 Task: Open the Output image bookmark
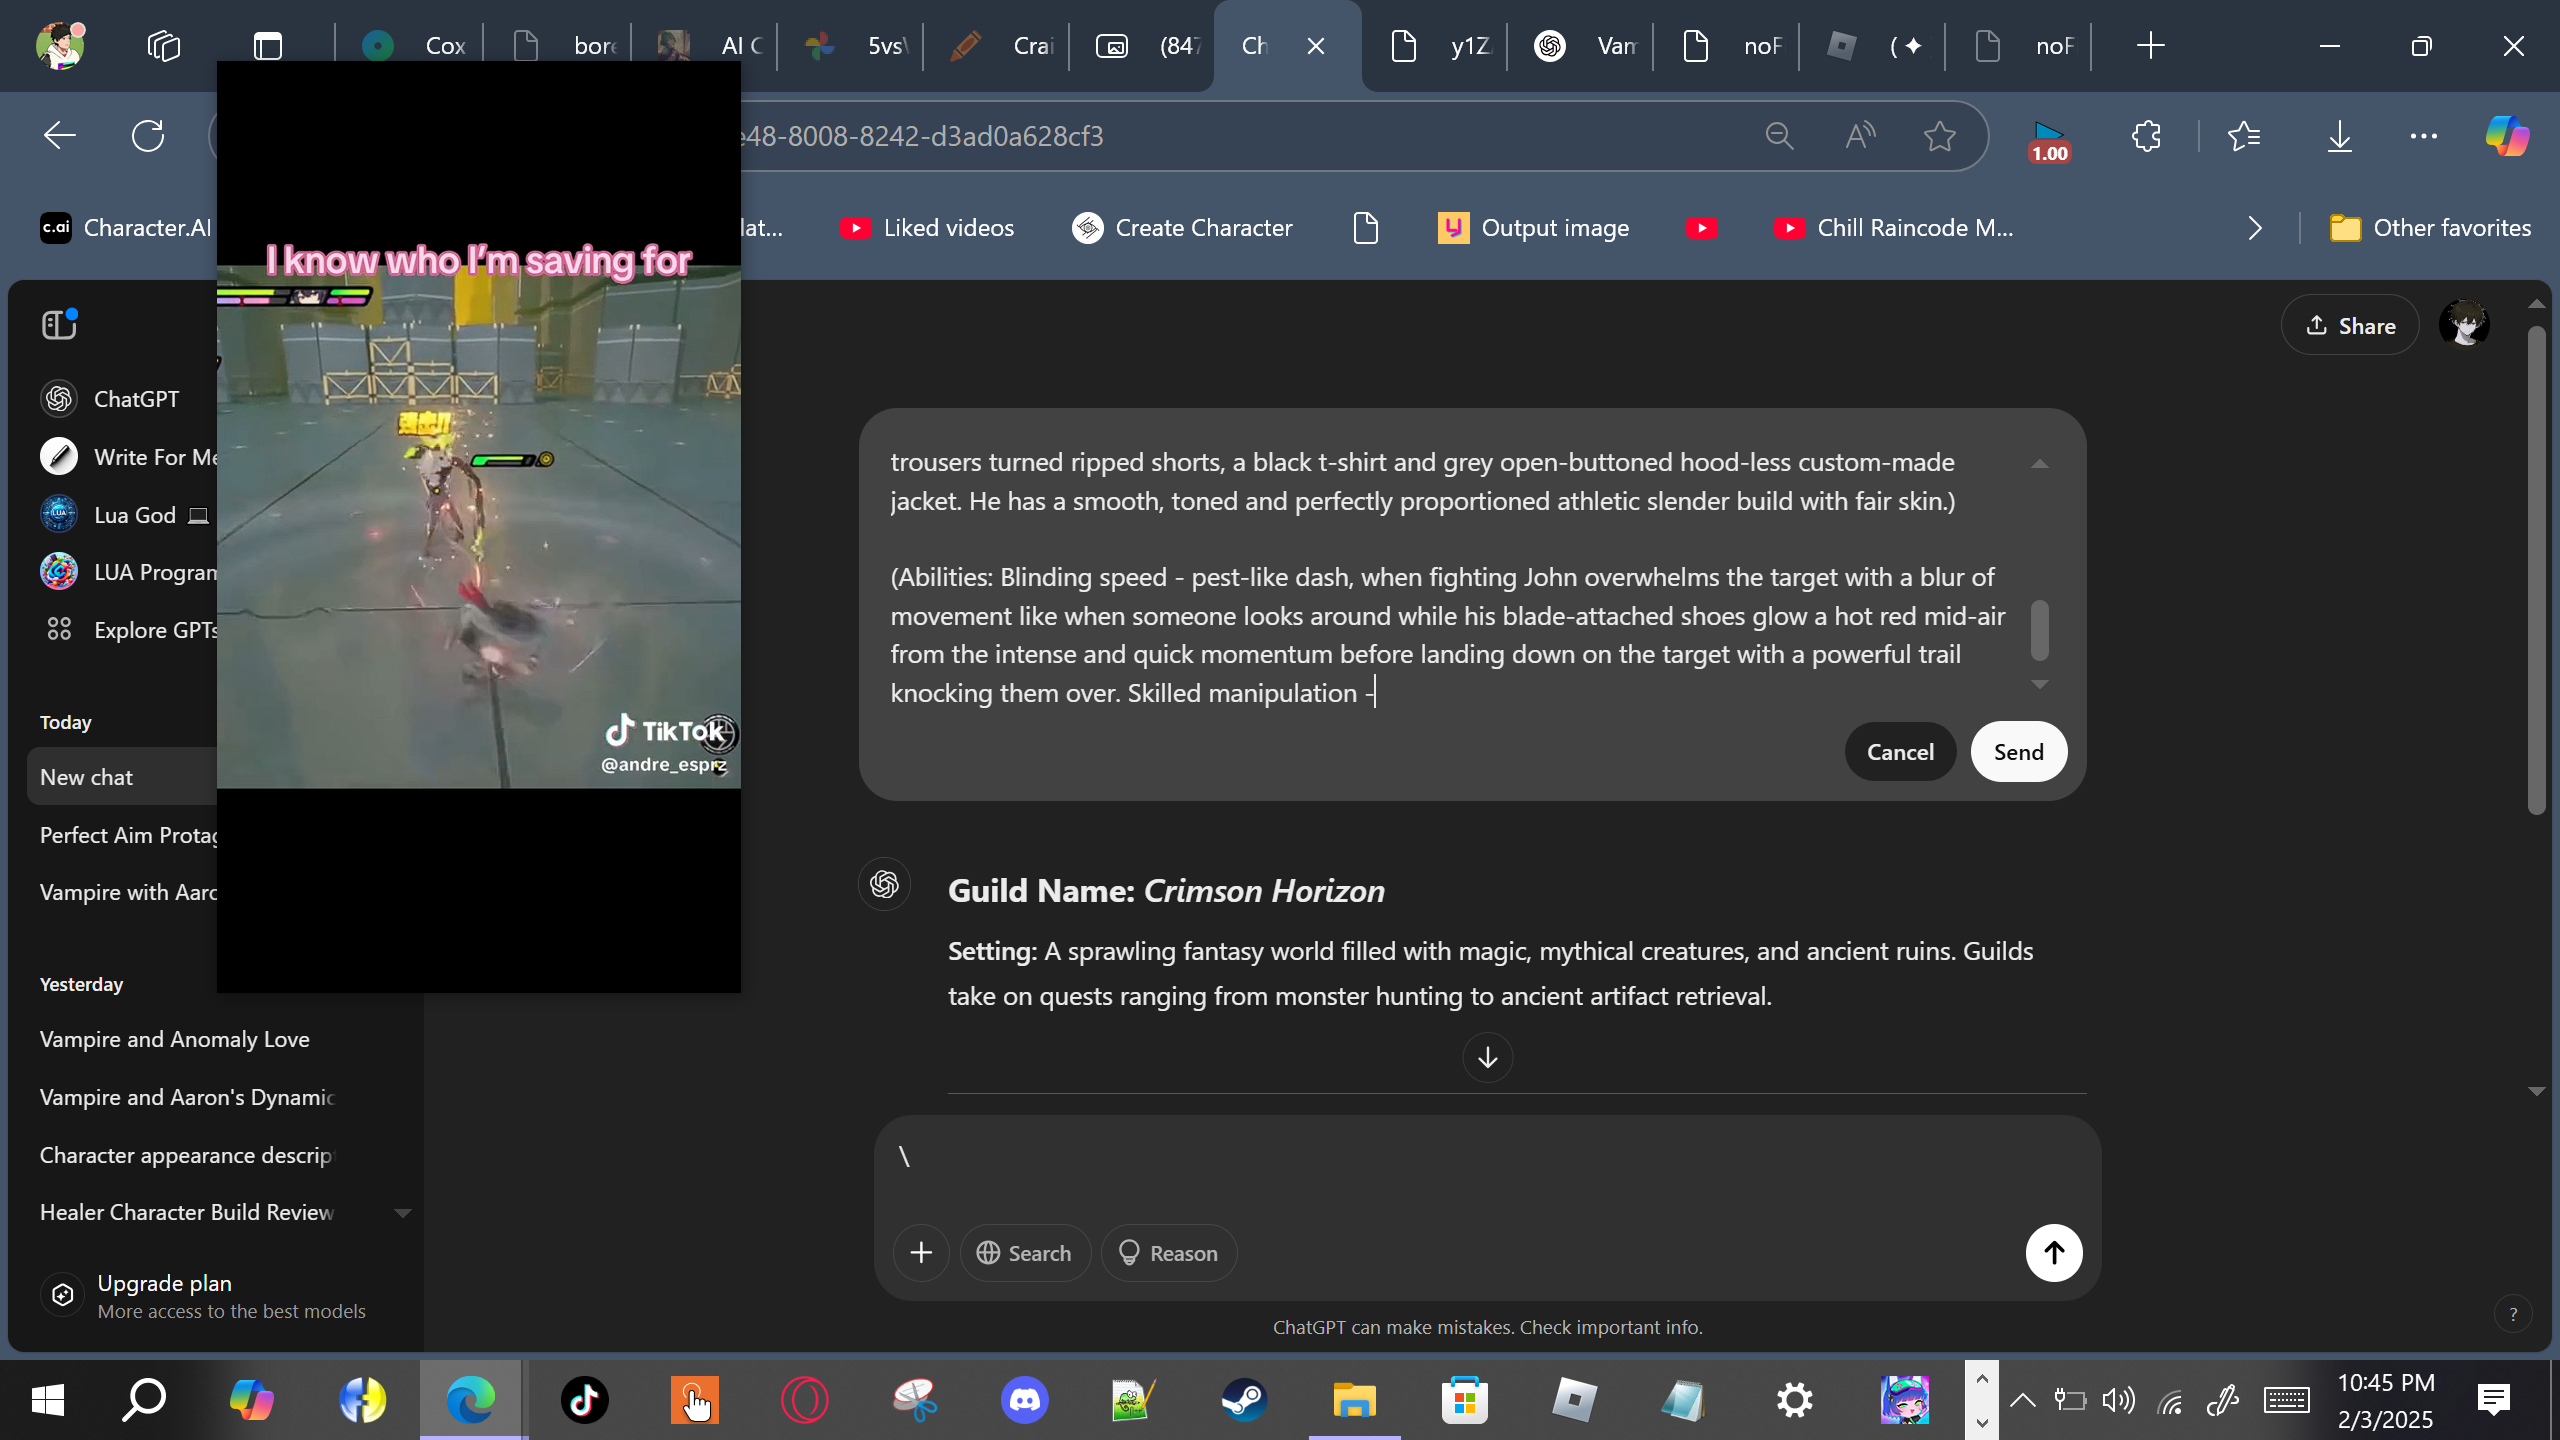[x=1534, y=228]
